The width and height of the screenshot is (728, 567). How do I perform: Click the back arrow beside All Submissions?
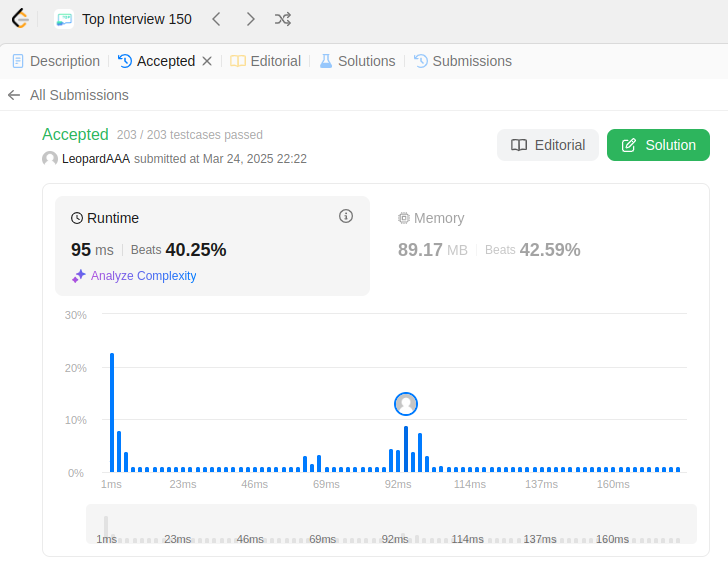[x=14, y=95]
